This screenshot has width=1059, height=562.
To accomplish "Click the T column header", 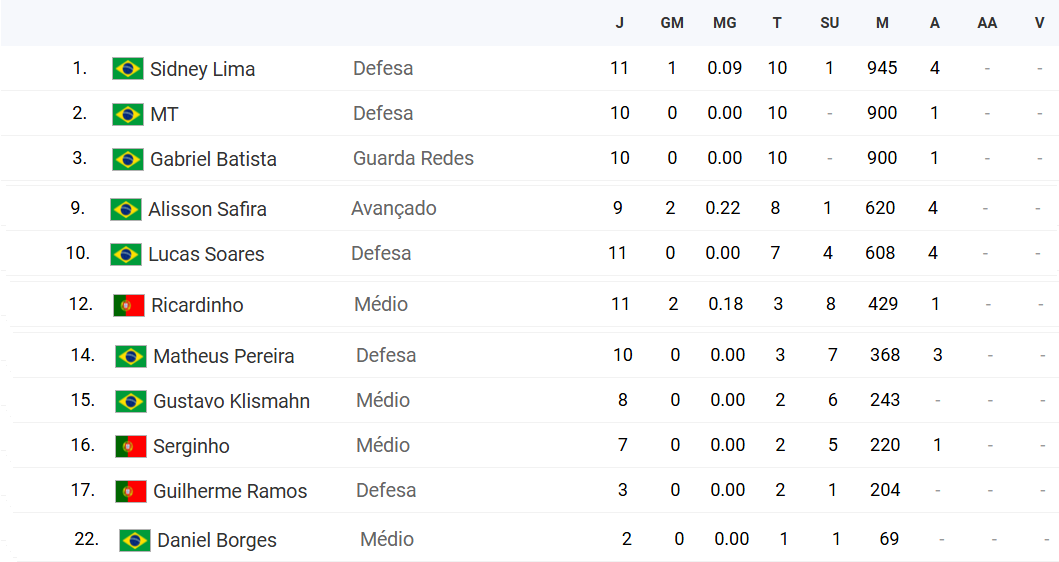I will click(777, 23).
